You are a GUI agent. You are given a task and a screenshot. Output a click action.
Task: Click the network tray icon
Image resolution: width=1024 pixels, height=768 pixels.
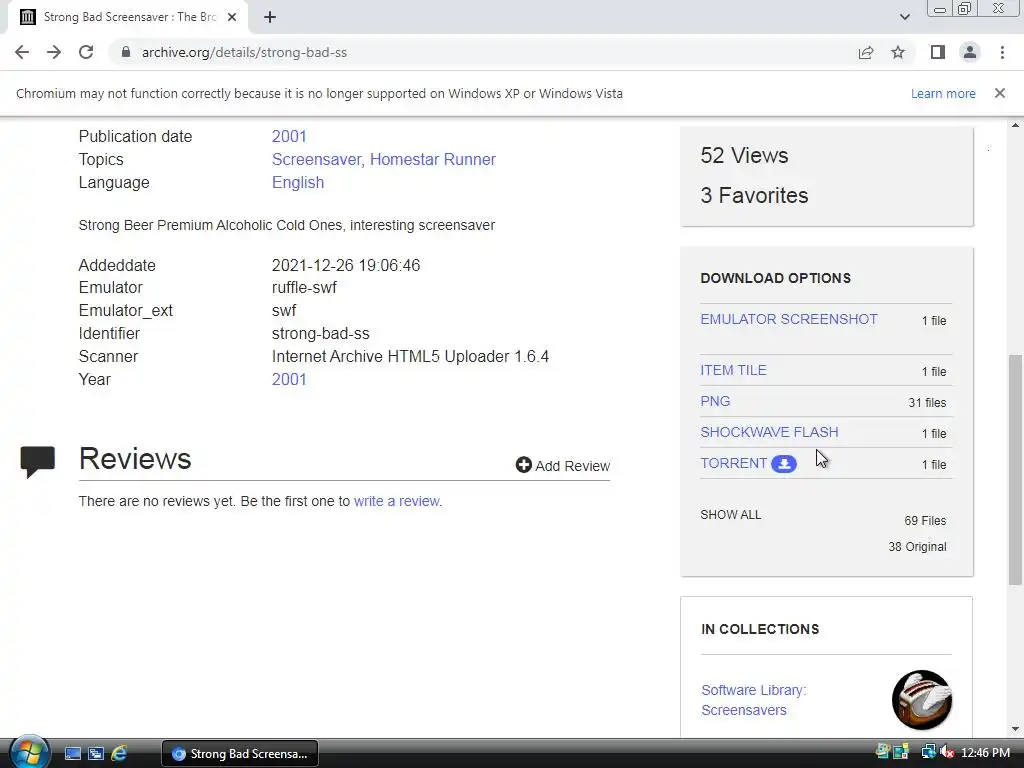(928, 752)
